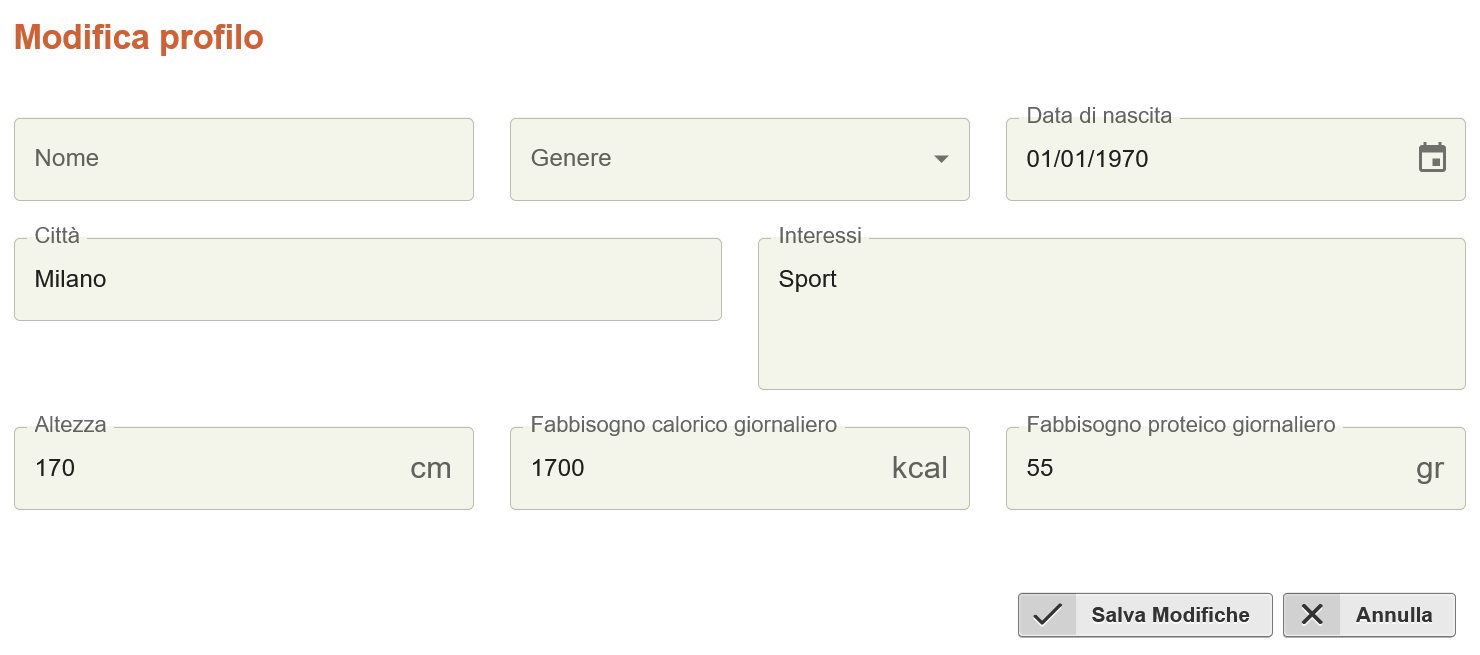Click the cm unit label in Altezza
Screen dimensions: 1480x655
(432, 468)
